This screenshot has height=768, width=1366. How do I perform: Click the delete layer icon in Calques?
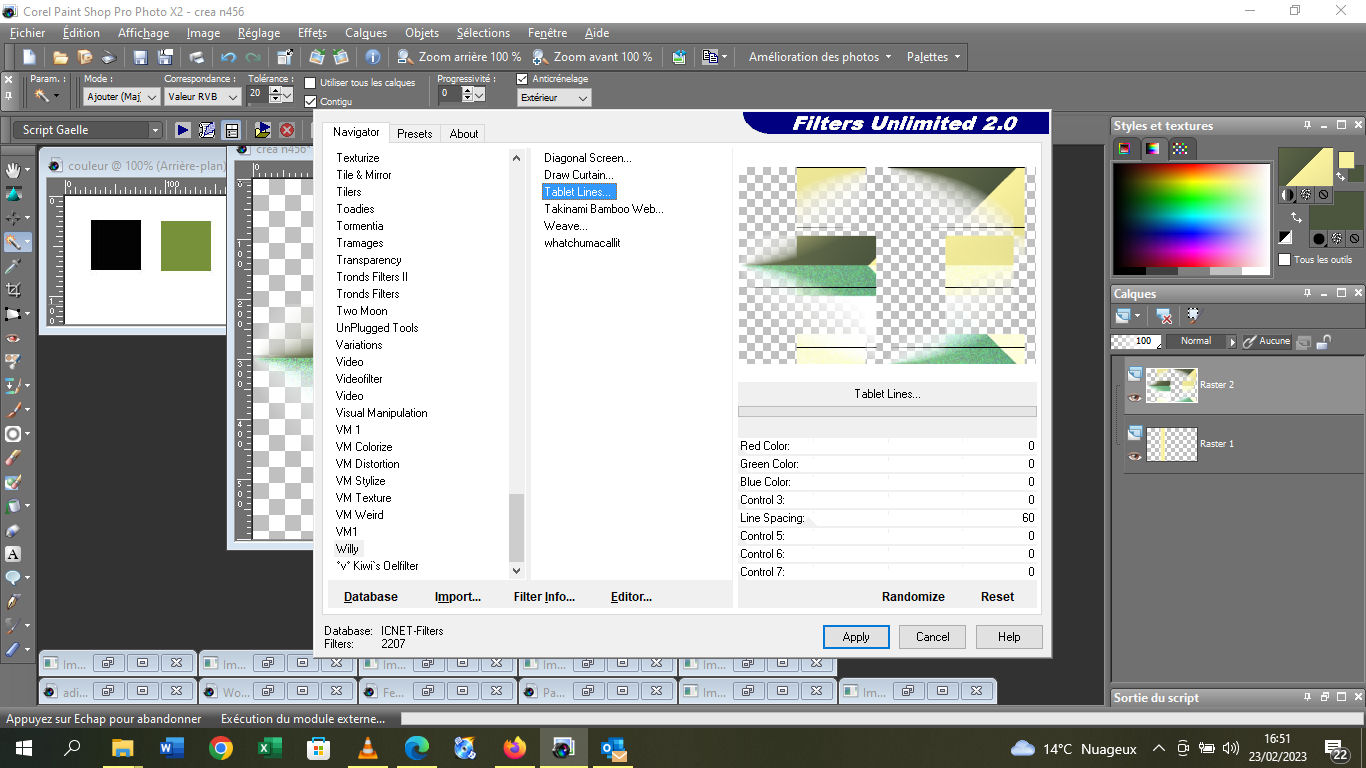1165,316
